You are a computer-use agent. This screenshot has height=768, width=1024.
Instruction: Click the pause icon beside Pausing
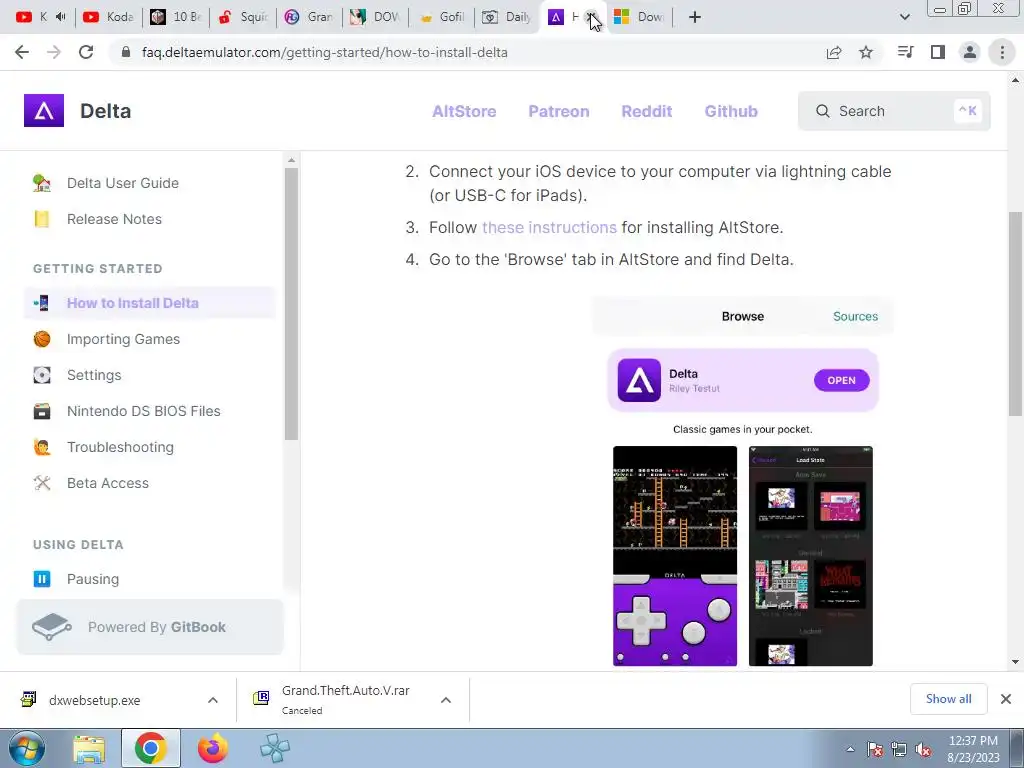pyautogui.click(x=42, y=579)
